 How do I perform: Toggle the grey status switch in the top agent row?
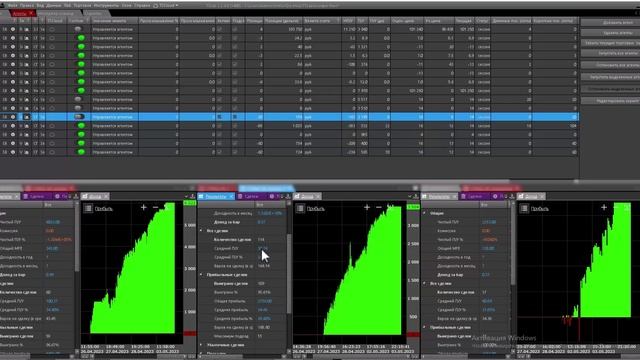point(78,29)
